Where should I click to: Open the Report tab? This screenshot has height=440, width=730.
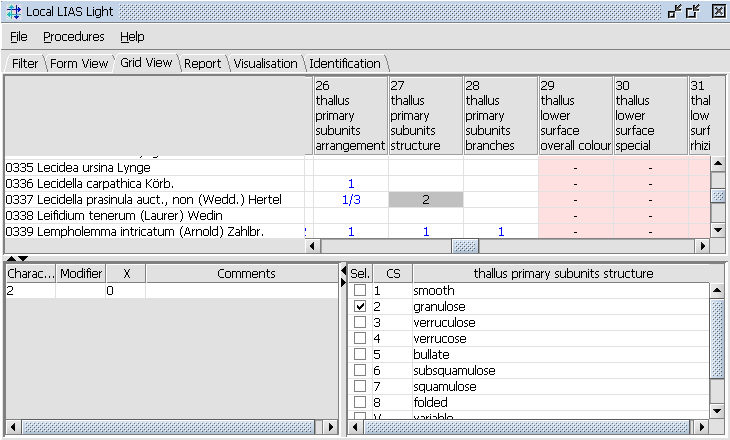(203, 63)
